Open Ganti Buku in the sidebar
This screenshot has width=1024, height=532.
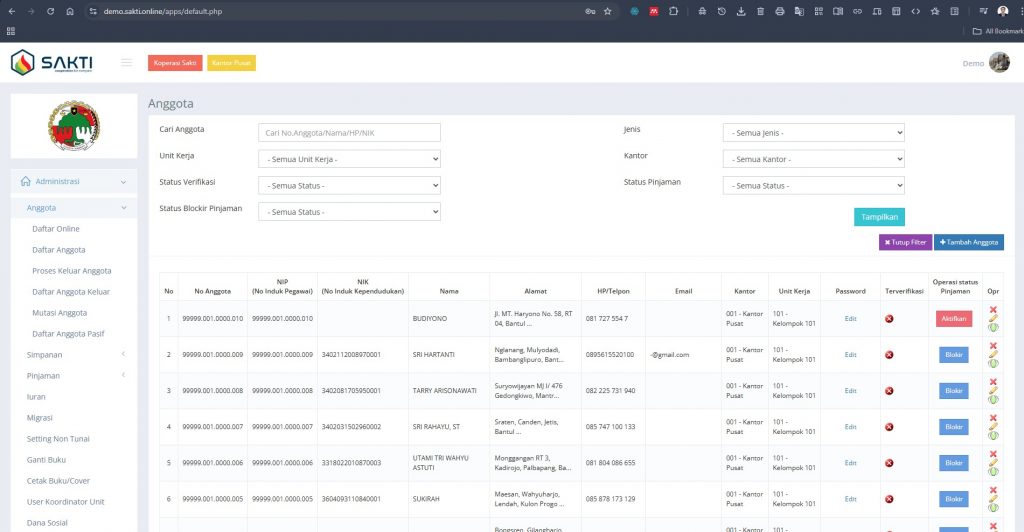point(46,460)
